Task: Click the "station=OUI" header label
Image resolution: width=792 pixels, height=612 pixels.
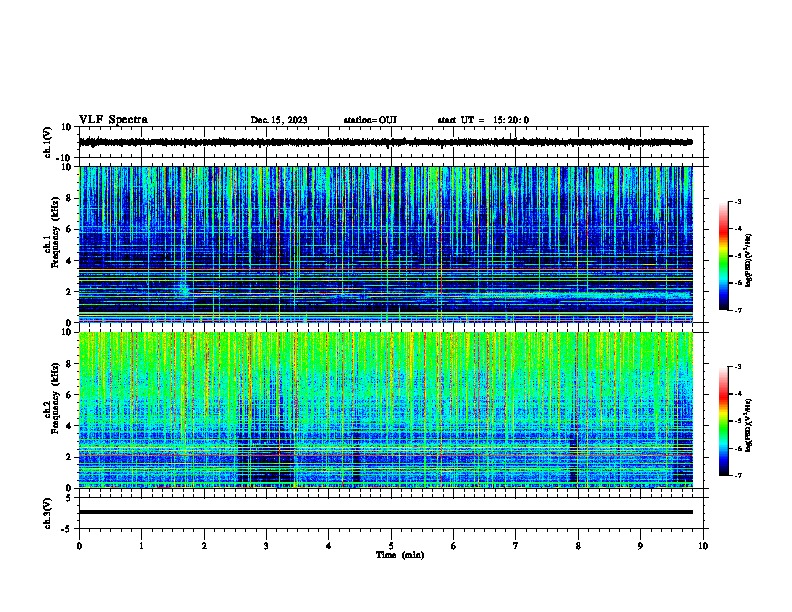Action: click(x=370, y=120)
